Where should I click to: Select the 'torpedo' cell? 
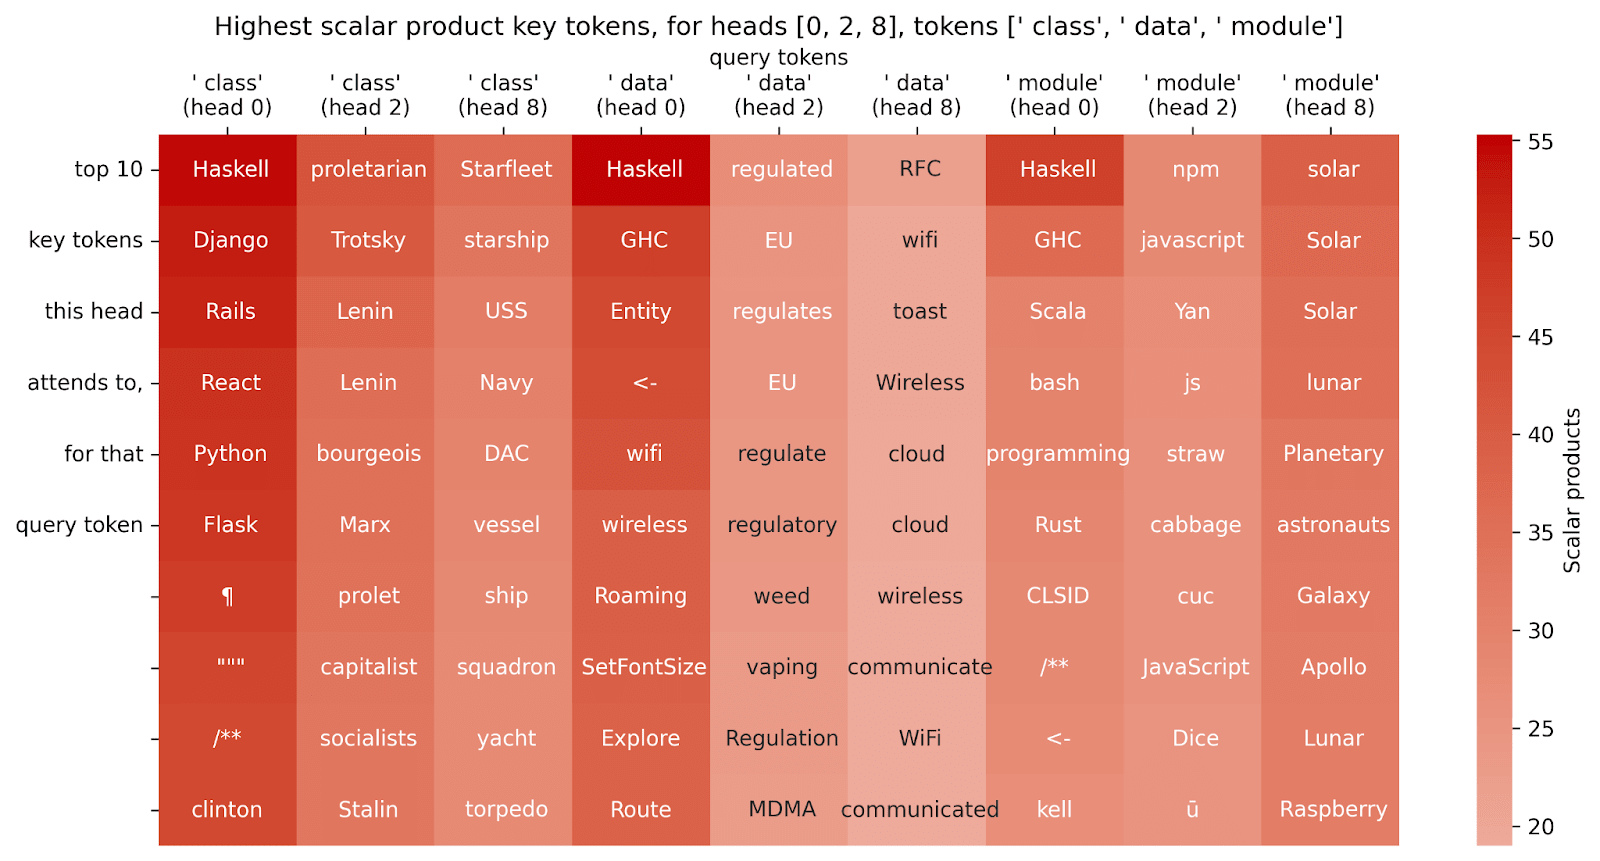506,809
